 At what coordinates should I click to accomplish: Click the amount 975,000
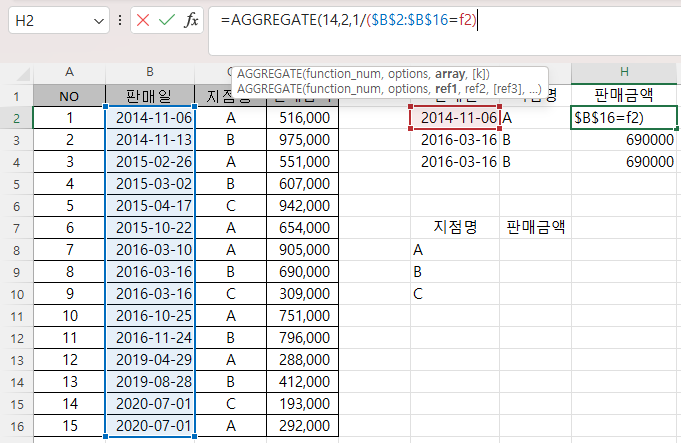click(x=302, y=140)
